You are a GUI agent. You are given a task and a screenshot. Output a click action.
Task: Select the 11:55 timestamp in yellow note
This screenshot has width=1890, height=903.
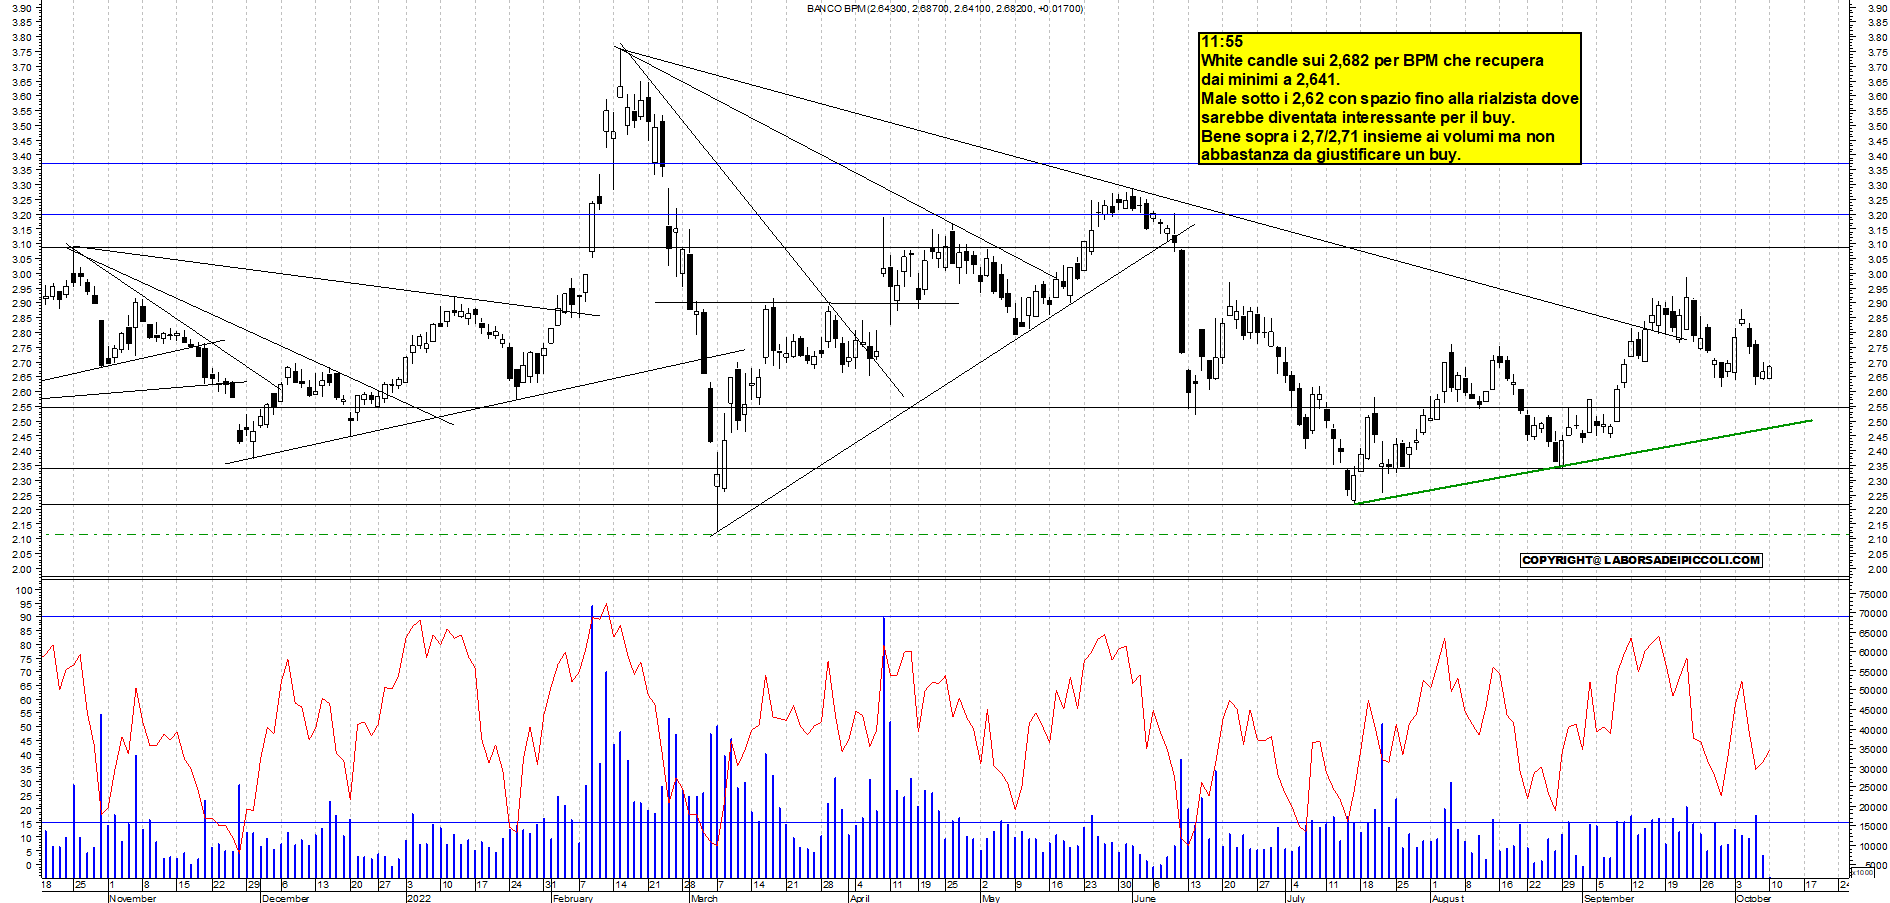click(1222, 42)
